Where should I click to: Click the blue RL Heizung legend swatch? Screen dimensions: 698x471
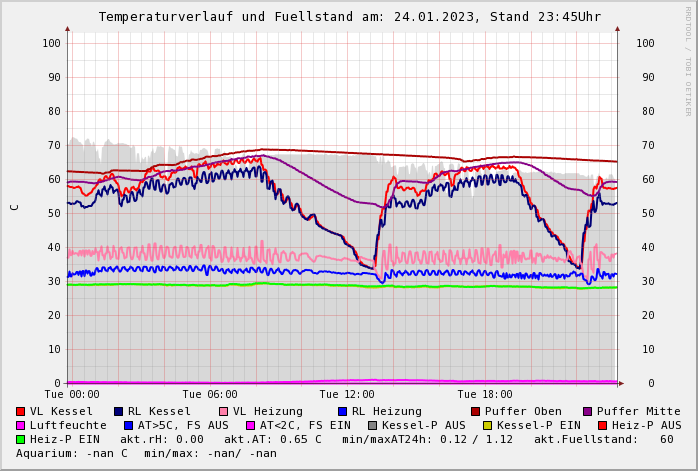tap(342, 411)
